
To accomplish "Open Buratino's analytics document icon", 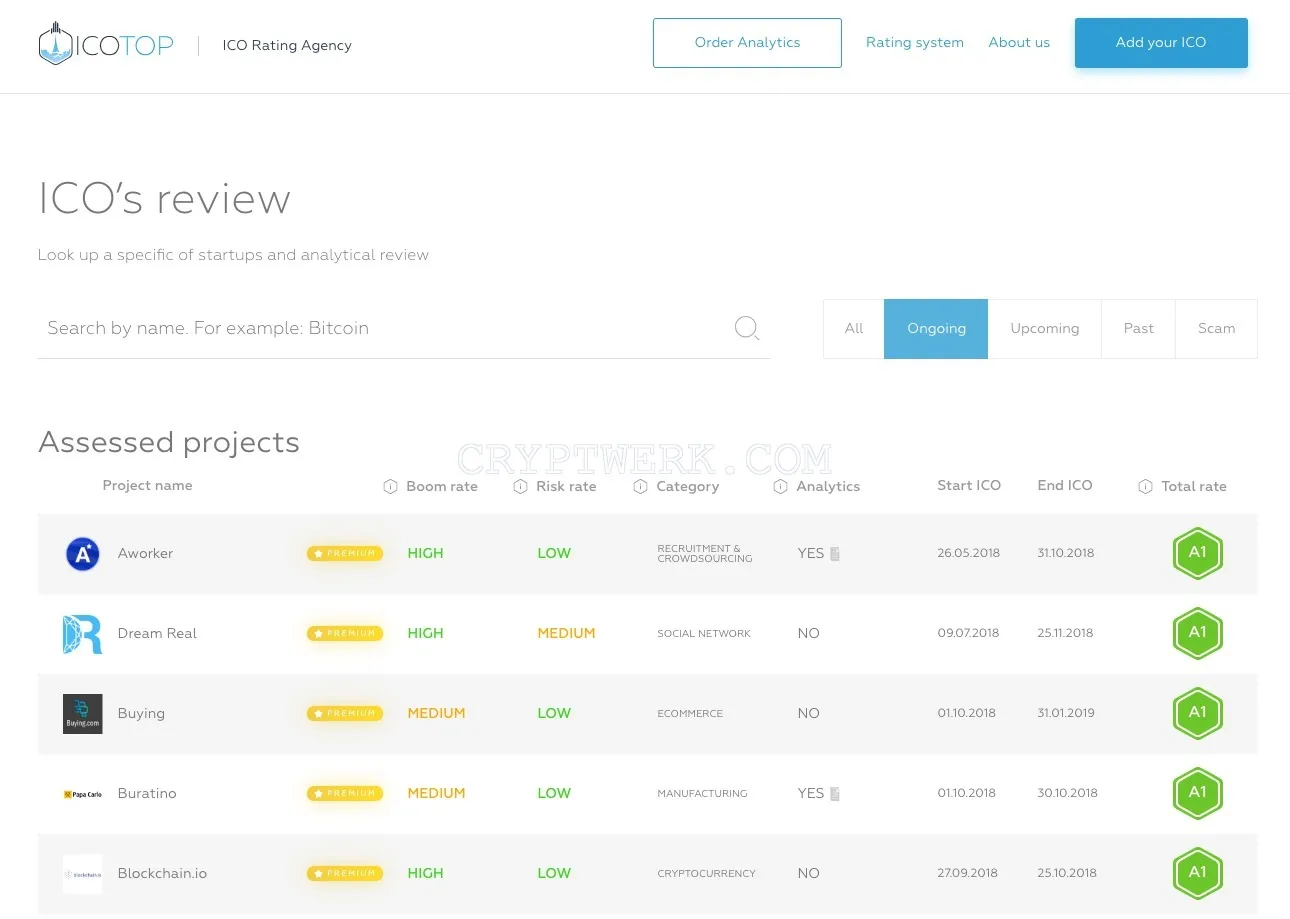I will 835,794.
